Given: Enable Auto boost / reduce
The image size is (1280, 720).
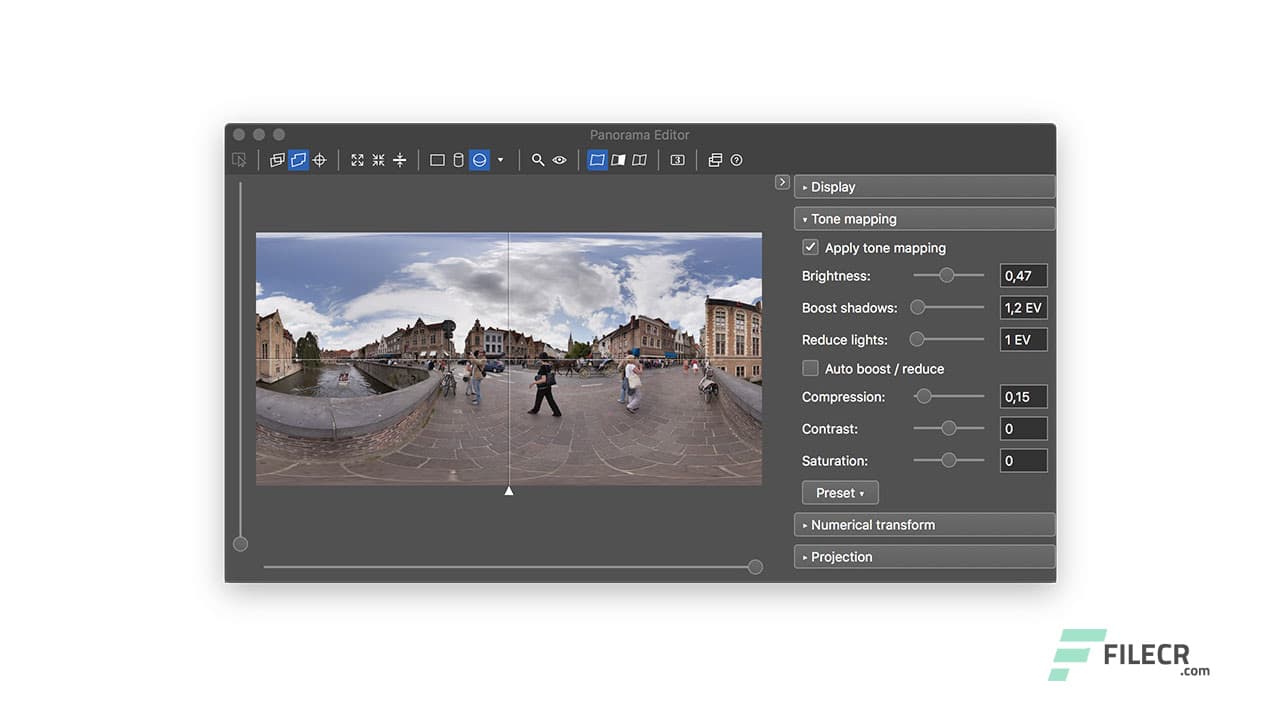Looking at the screenshot, I should [810, 368].
